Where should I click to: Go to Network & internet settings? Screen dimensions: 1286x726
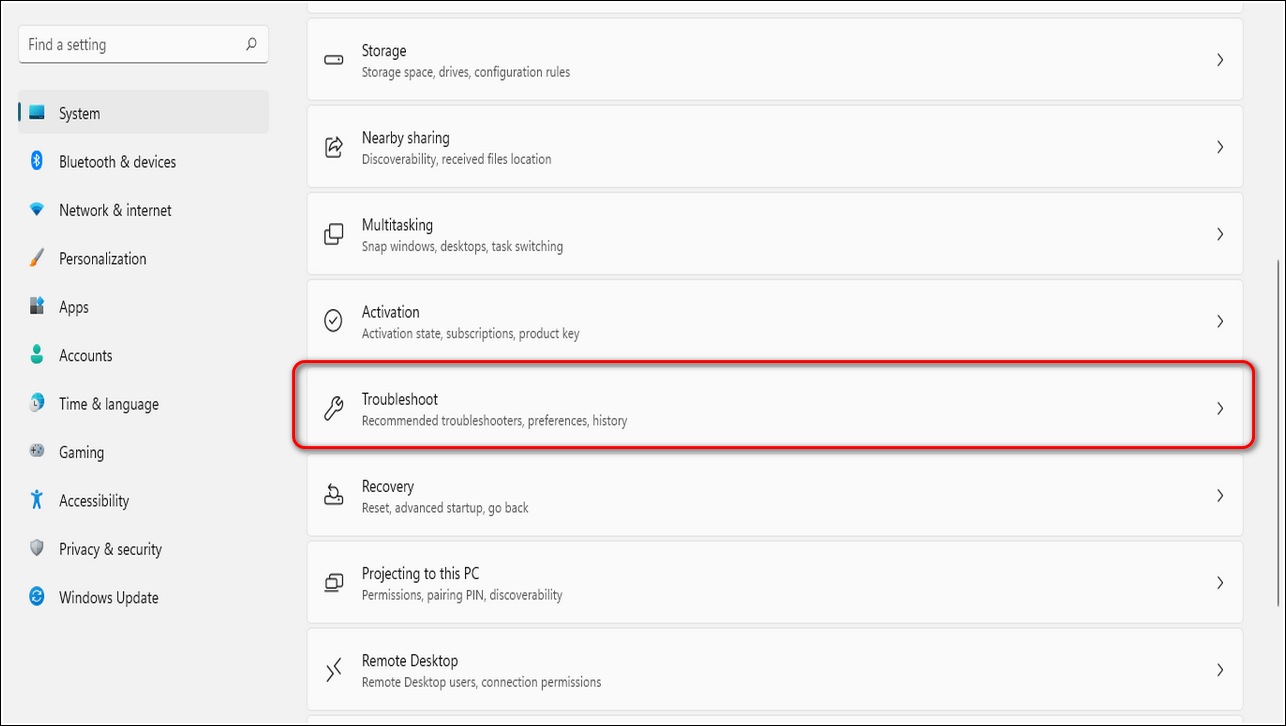115,210
